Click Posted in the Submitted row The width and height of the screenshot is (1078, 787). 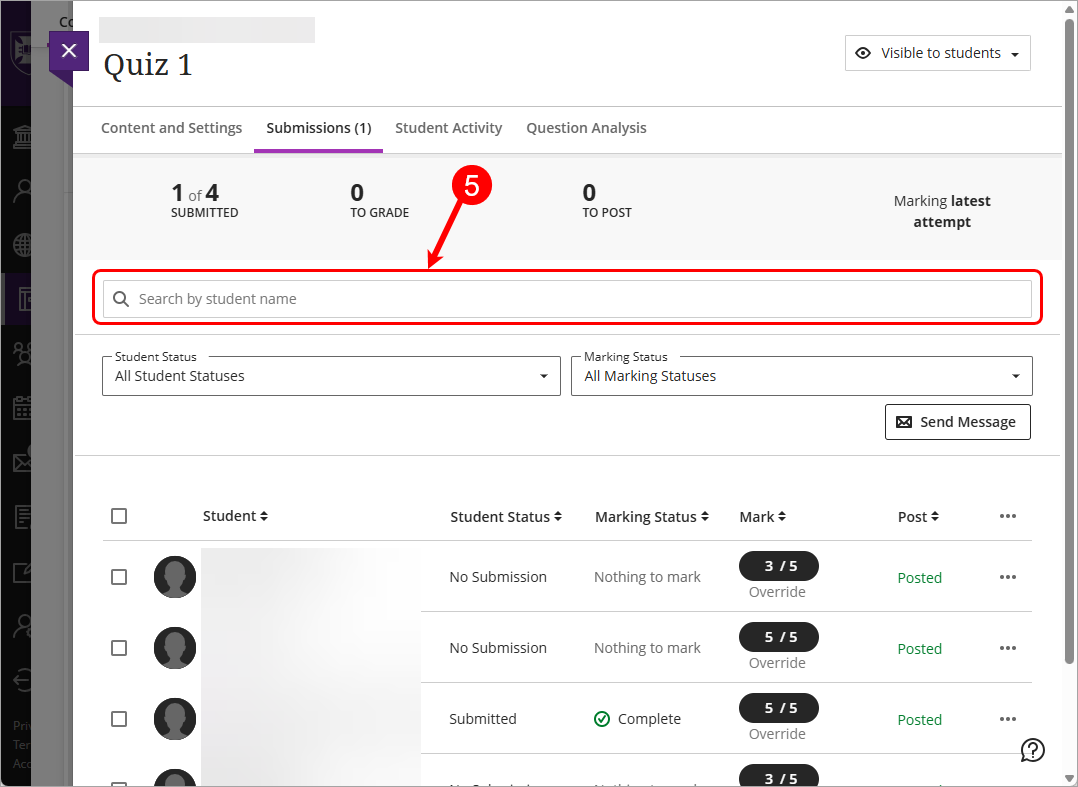click(919, 720)
